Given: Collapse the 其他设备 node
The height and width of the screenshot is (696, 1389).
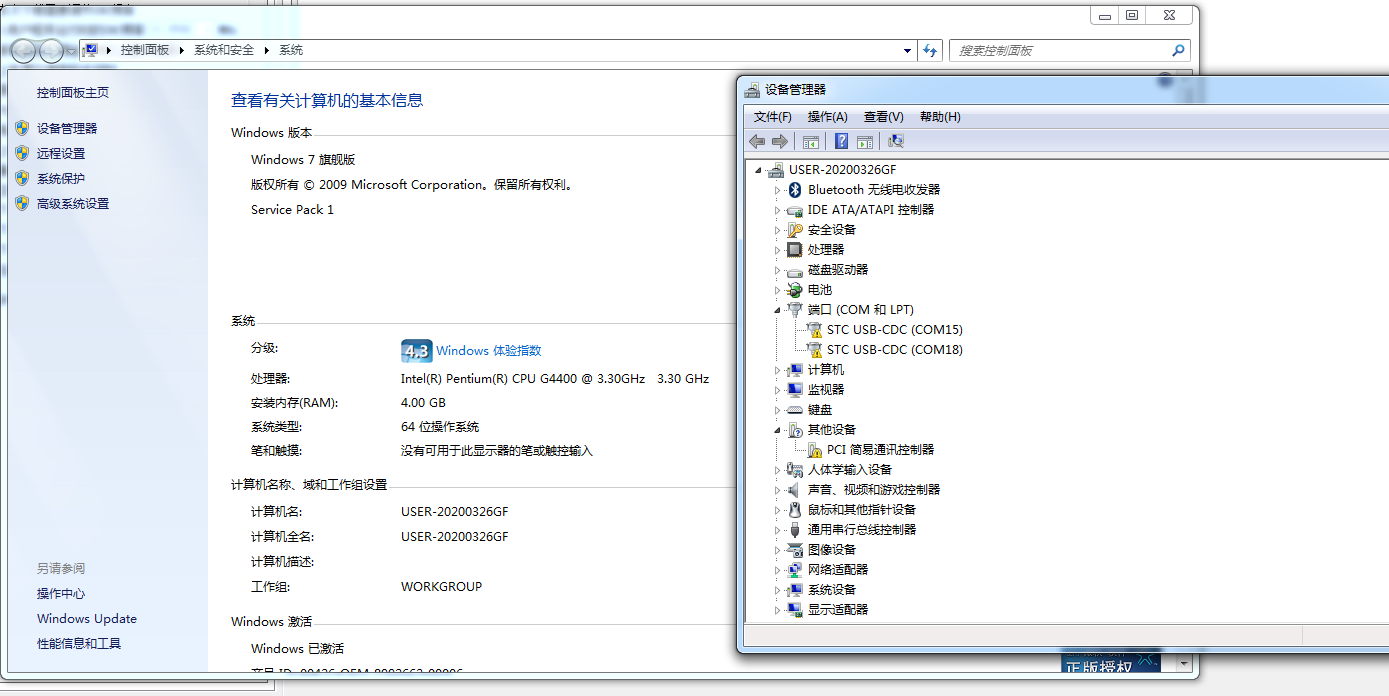Looking at the screenshot, I should (x=778, y=430).
